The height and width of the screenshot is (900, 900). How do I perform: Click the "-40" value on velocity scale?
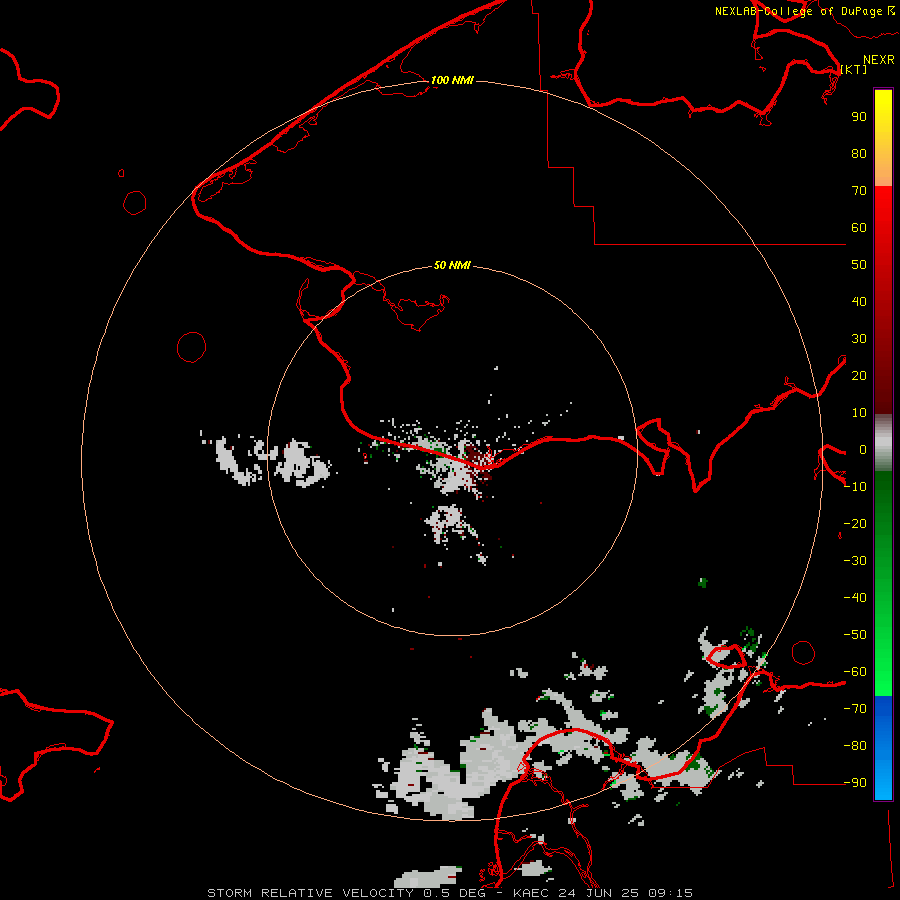tap(855, 598)
